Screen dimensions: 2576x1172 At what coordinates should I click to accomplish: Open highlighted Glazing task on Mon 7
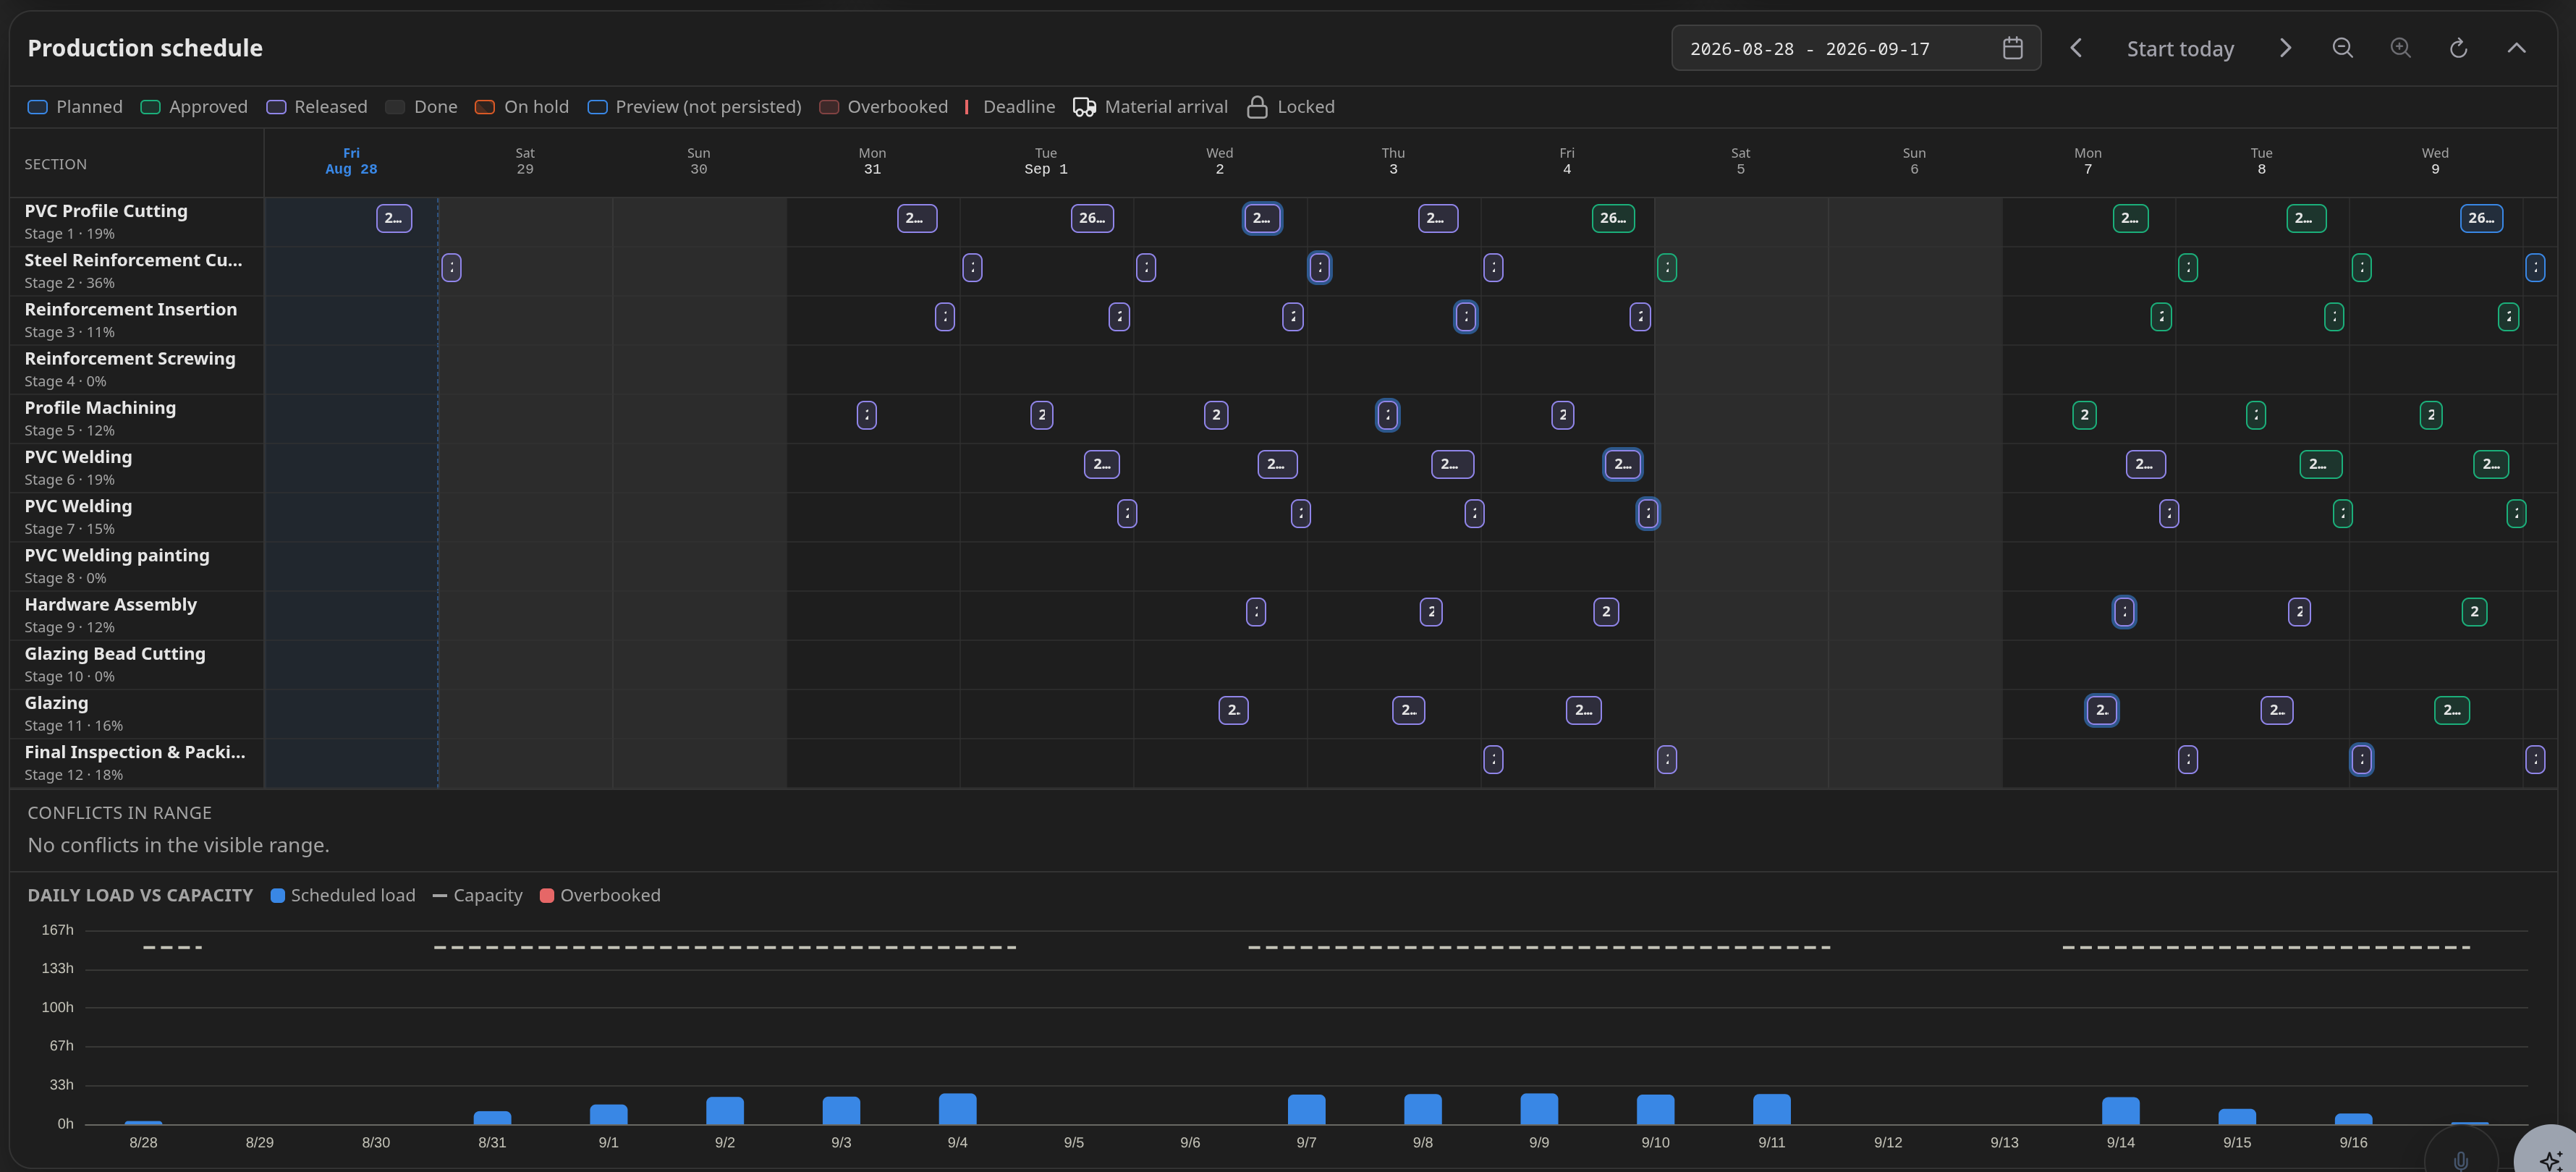click(2102, 710)
